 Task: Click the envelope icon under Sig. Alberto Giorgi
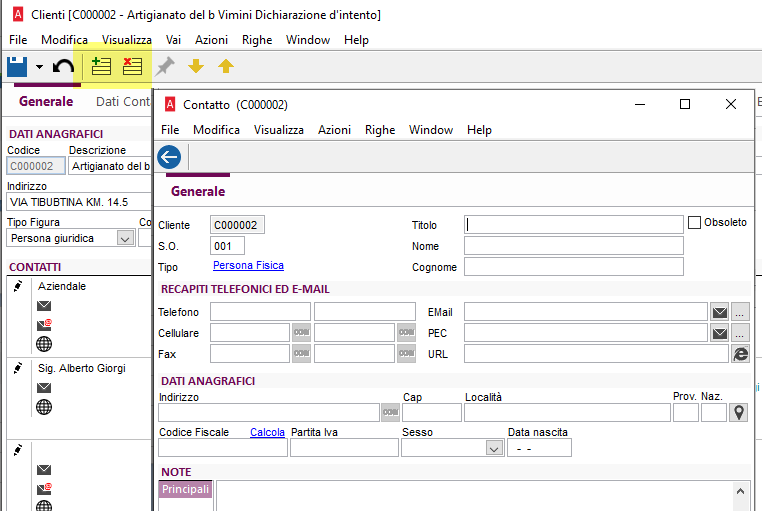coord(44,388)
